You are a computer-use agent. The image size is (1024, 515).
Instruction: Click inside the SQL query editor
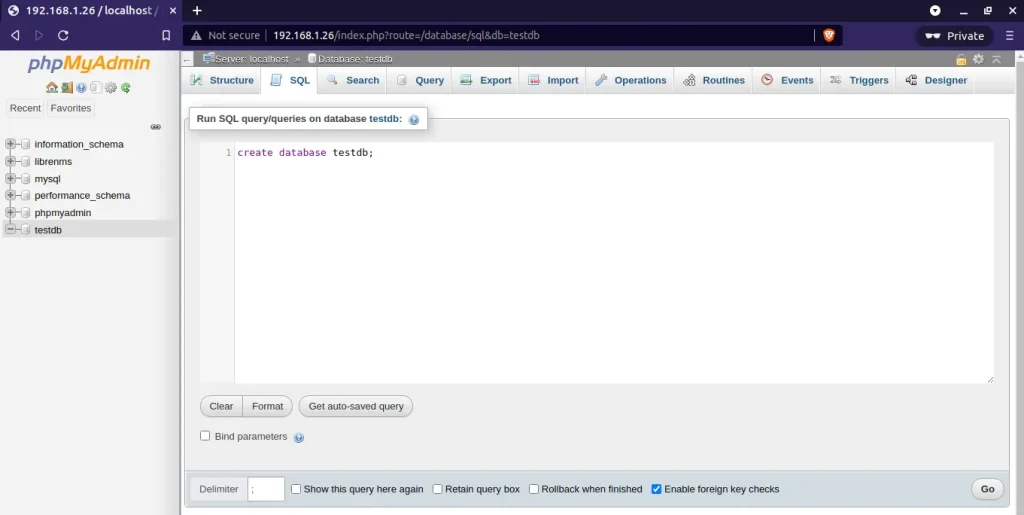pos(613,262)
